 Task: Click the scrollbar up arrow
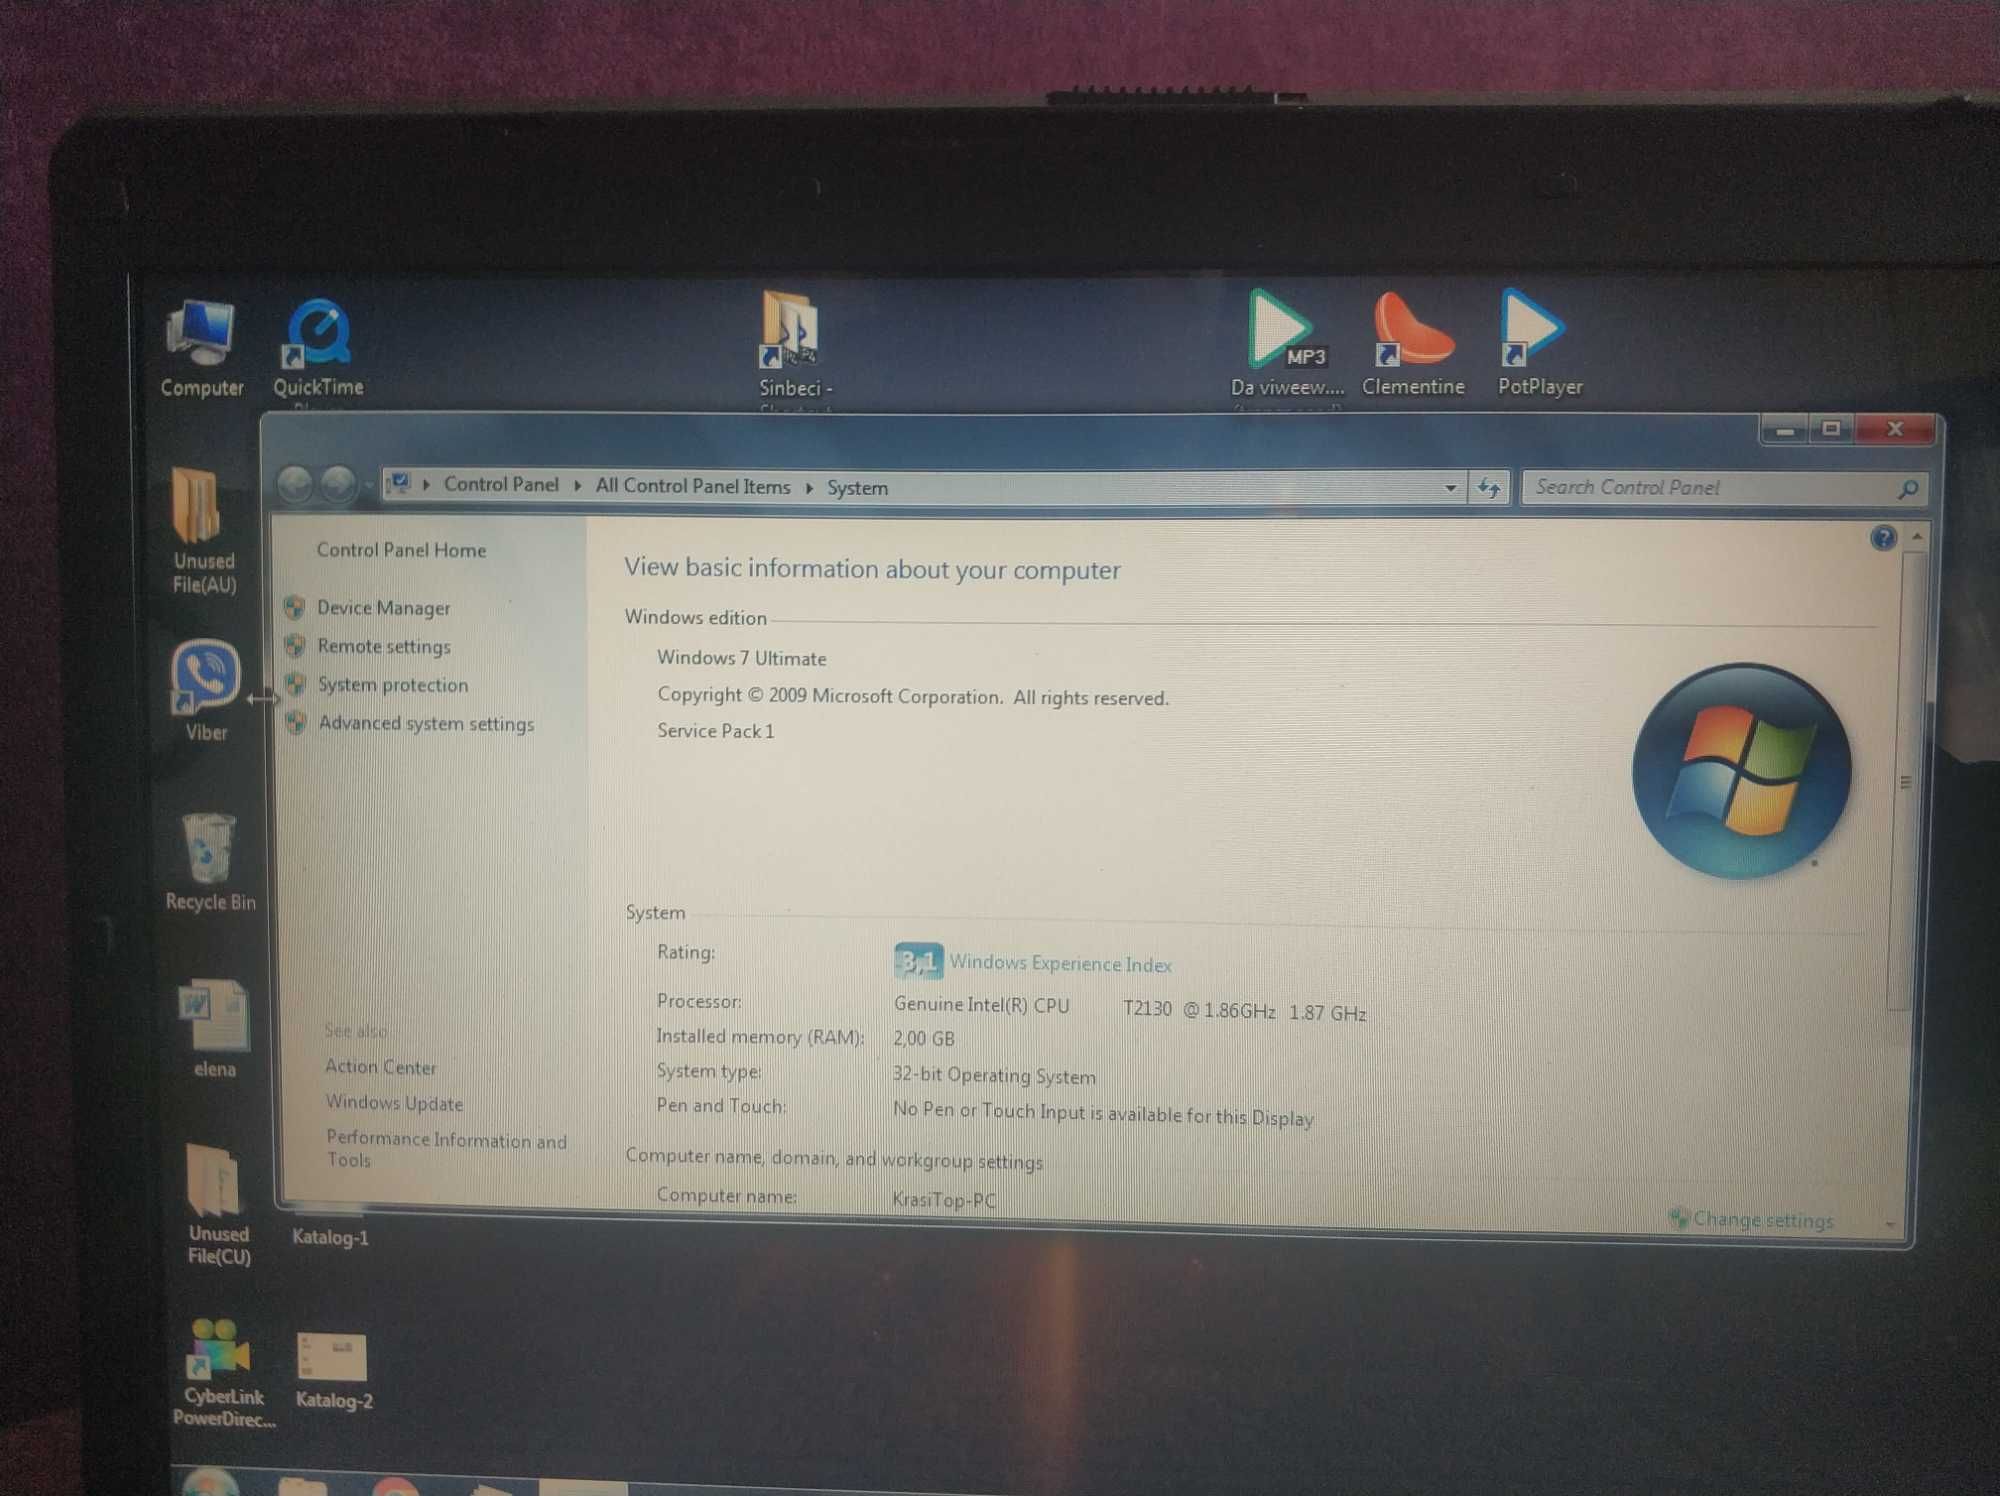1916,537
